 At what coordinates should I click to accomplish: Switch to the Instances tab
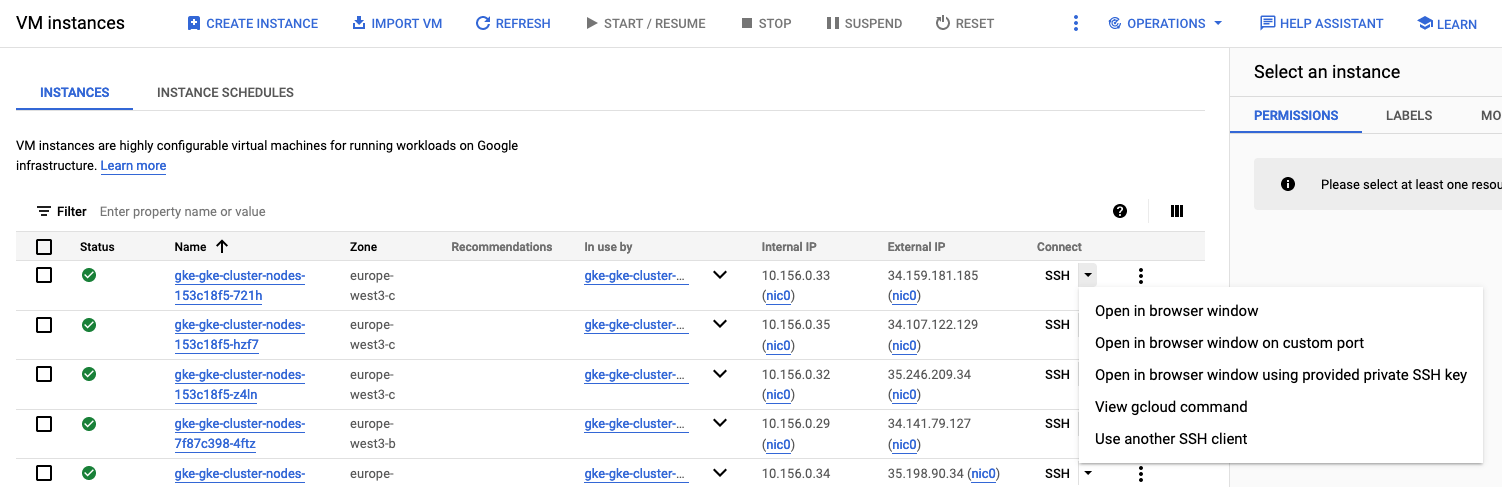(x=75, y=92)
